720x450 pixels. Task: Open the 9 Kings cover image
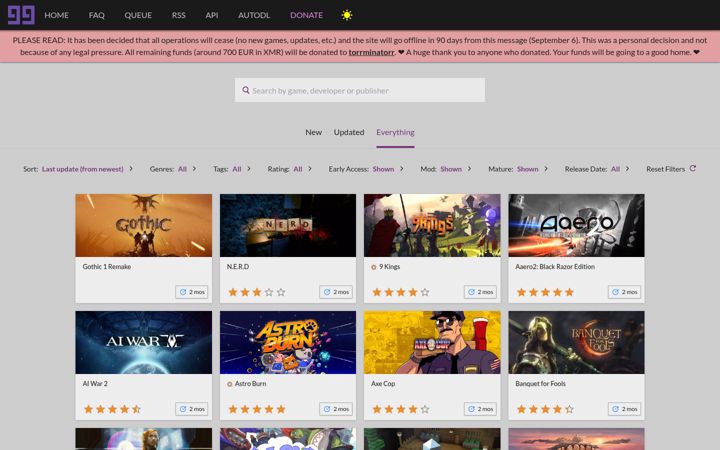[x=432, y=225]
